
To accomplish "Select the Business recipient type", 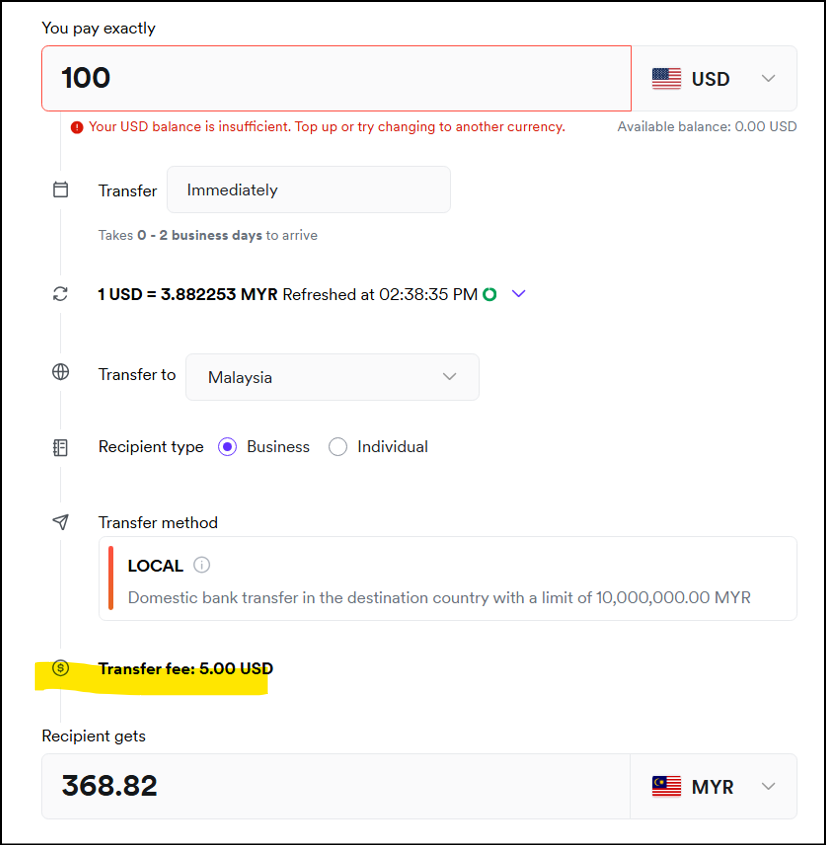I will pos(227,447).
